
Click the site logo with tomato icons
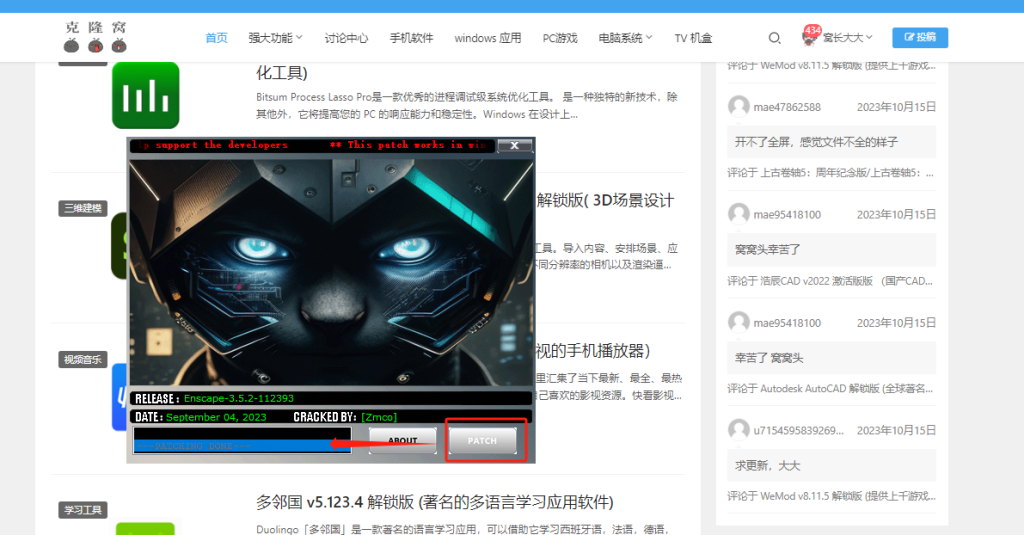coord(95,37)
